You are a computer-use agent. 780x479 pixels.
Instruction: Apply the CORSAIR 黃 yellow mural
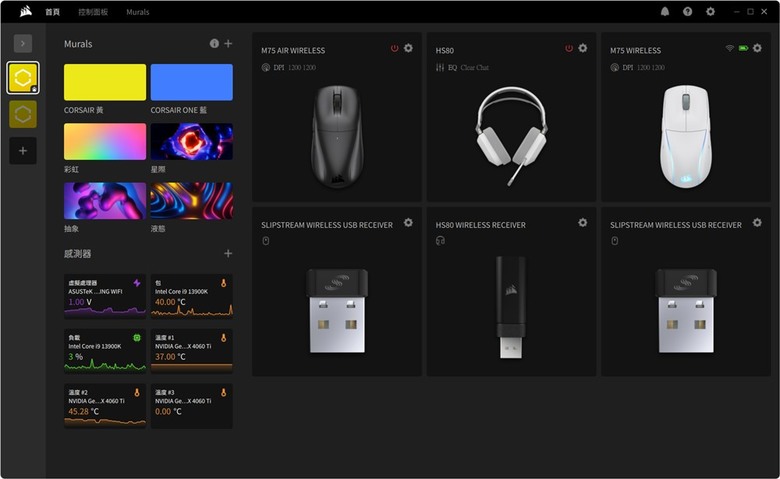point(105,82)
